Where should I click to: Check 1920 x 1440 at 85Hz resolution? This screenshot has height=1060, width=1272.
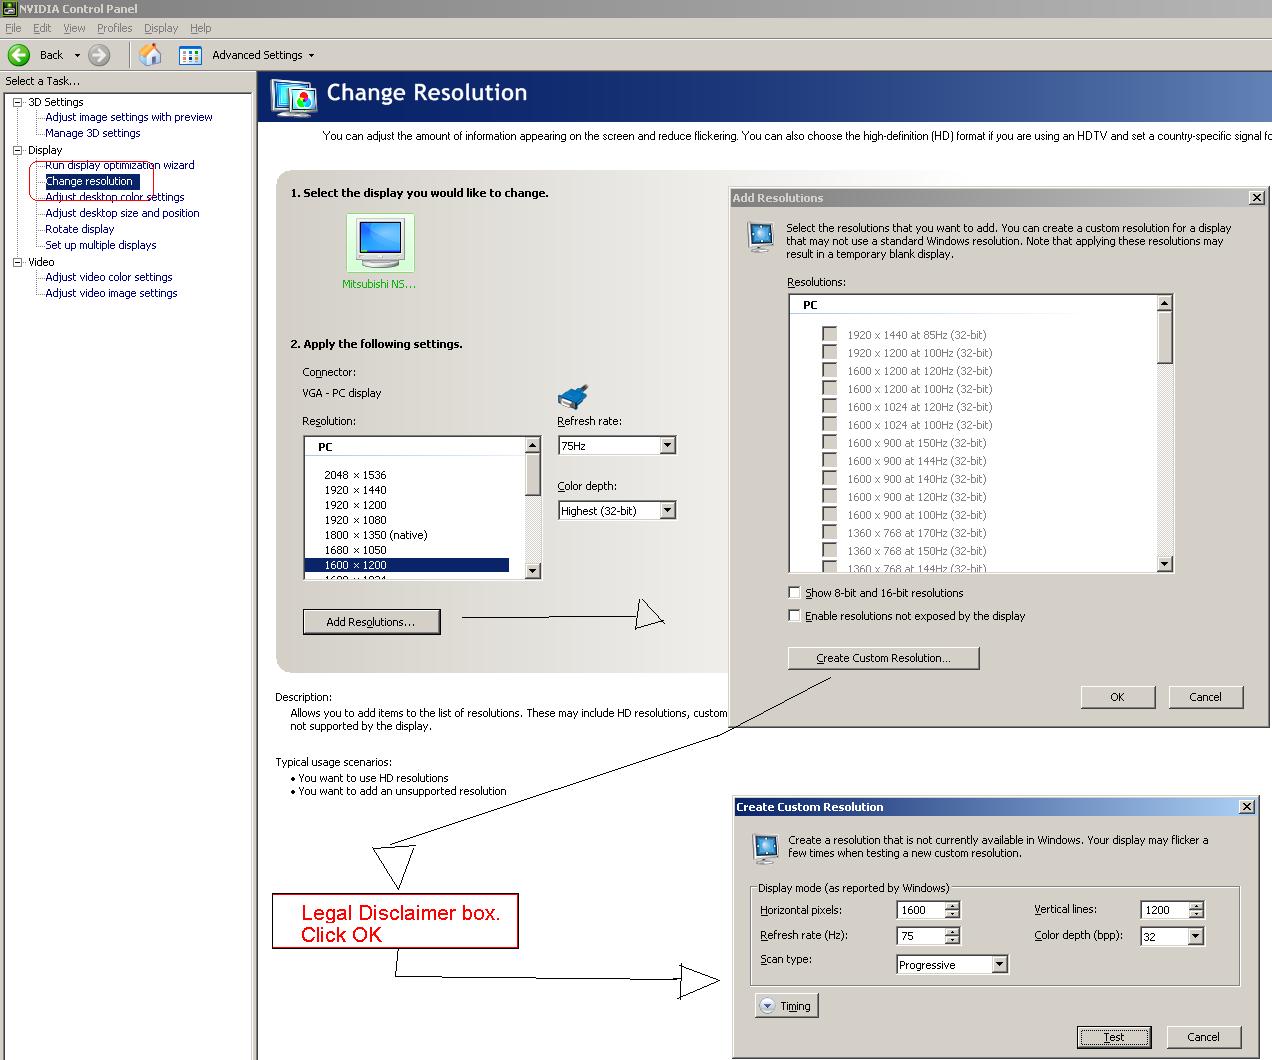point(830,334)
